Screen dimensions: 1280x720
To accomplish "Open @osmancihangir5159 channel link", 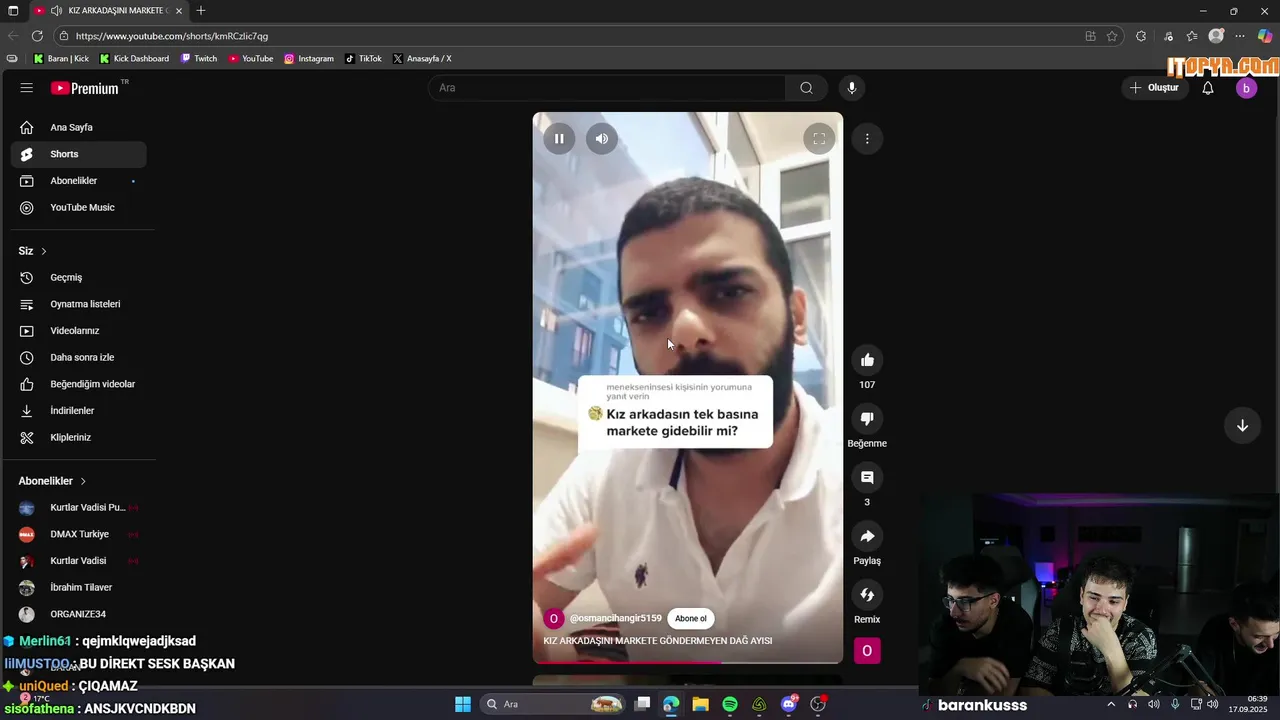I will pos(615,618).
